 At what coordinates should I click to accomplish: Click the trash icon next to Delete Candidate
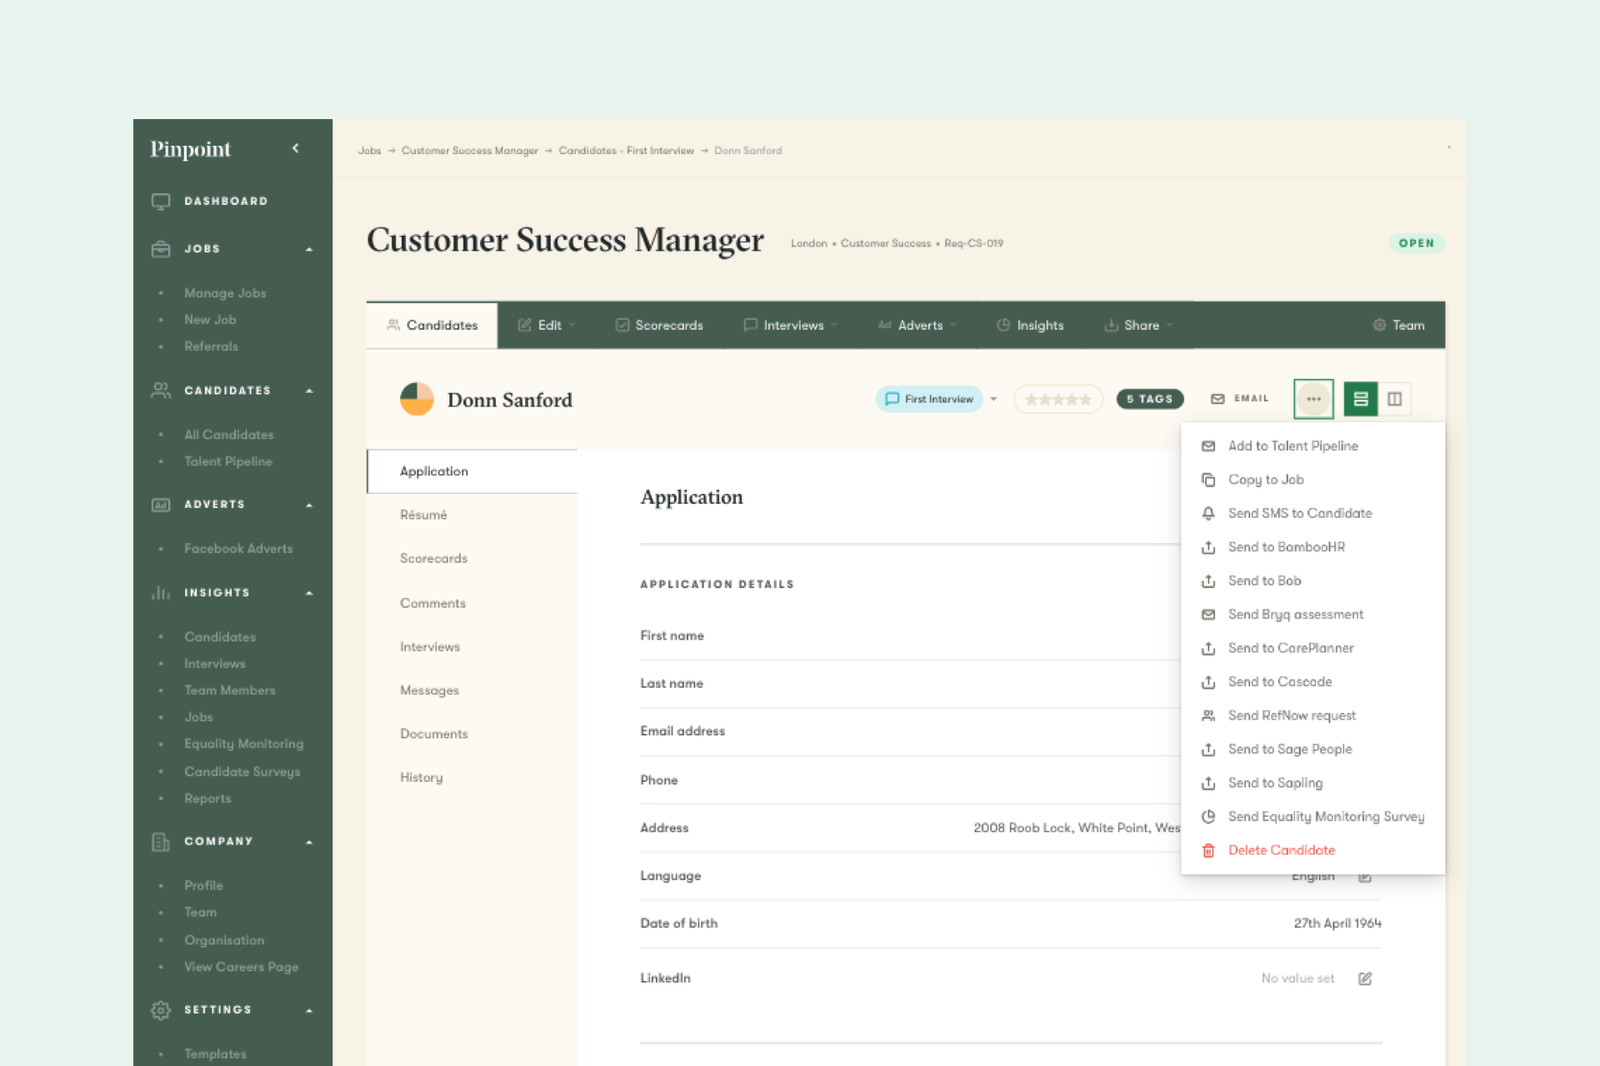pos(1208,850)
